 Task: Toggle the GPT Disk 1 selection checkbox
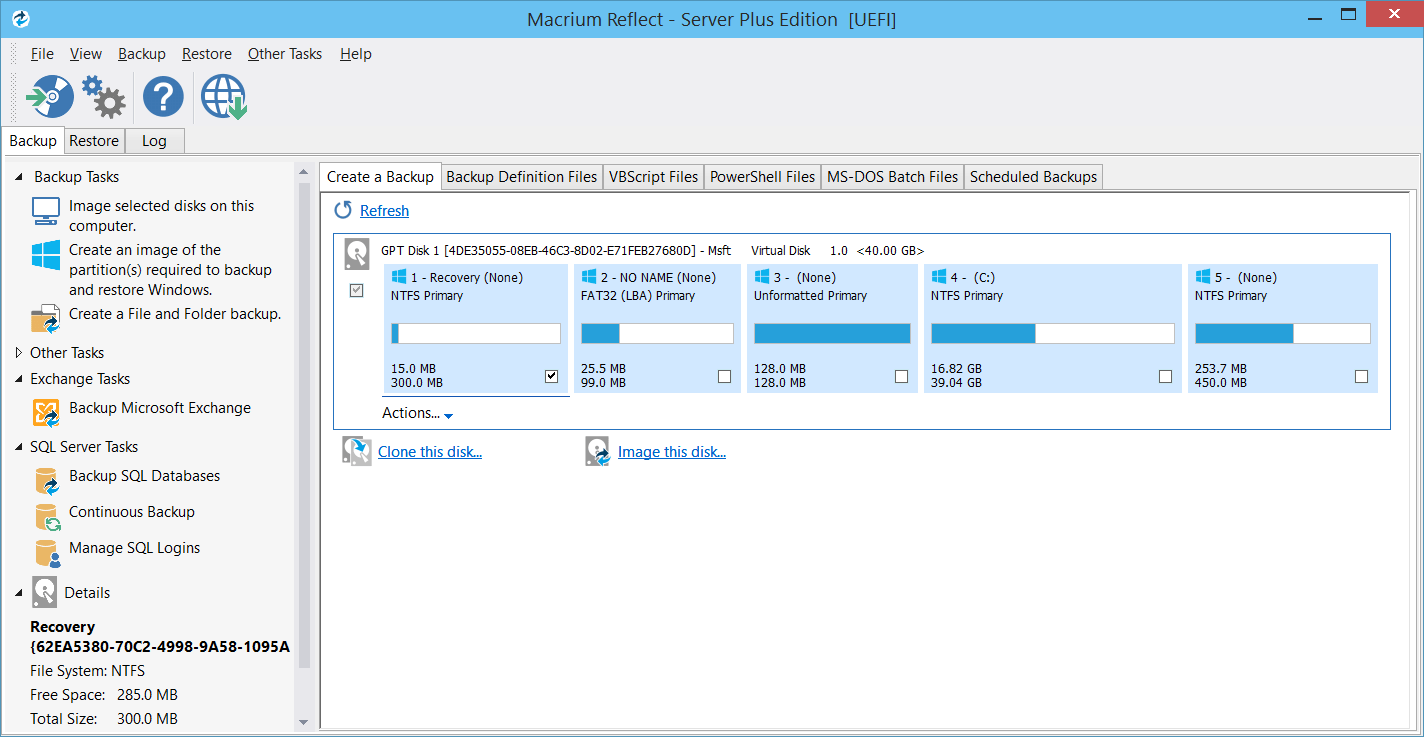click(x=356, y=290)
